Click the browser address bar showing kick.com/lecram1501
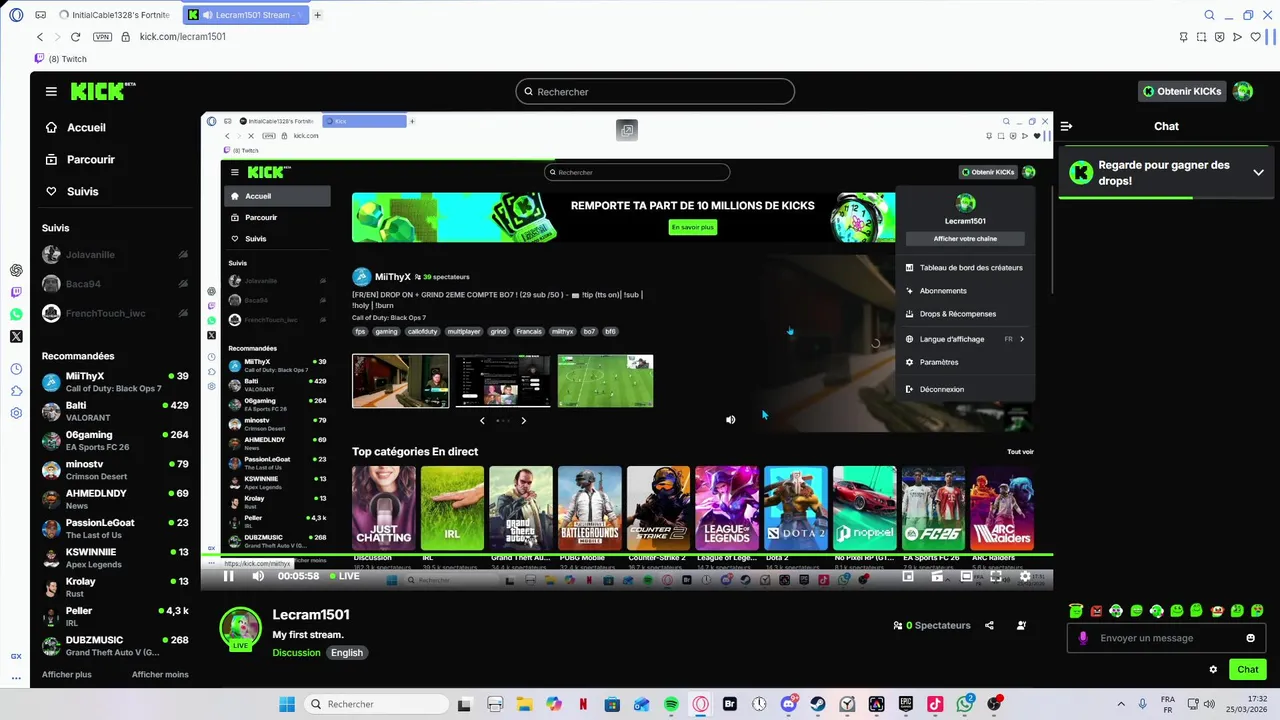 183,37
